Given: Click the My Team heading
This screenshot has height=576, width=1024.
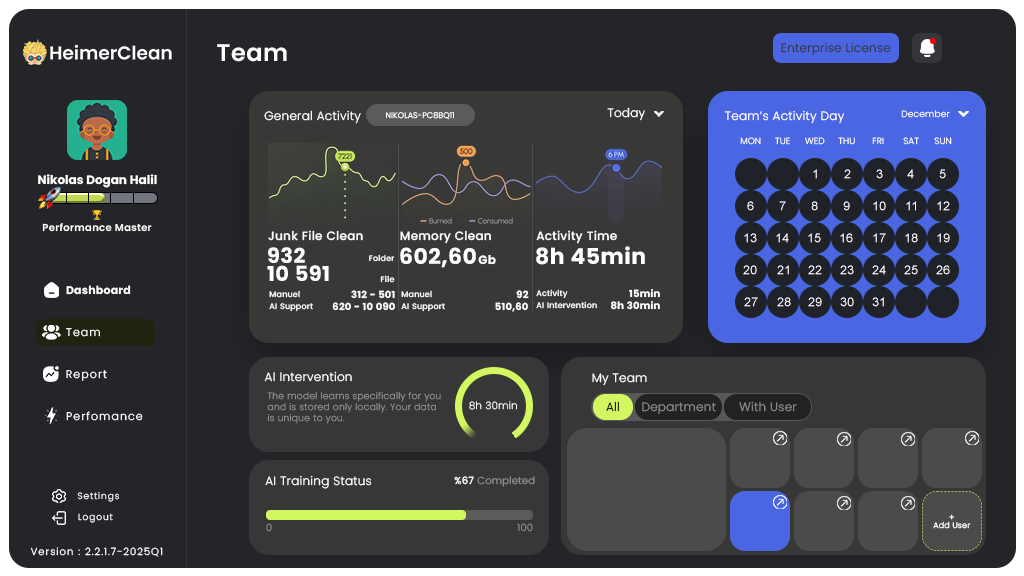Looking at the screenshot, I should pyautogui.click(x=619, y=378).
